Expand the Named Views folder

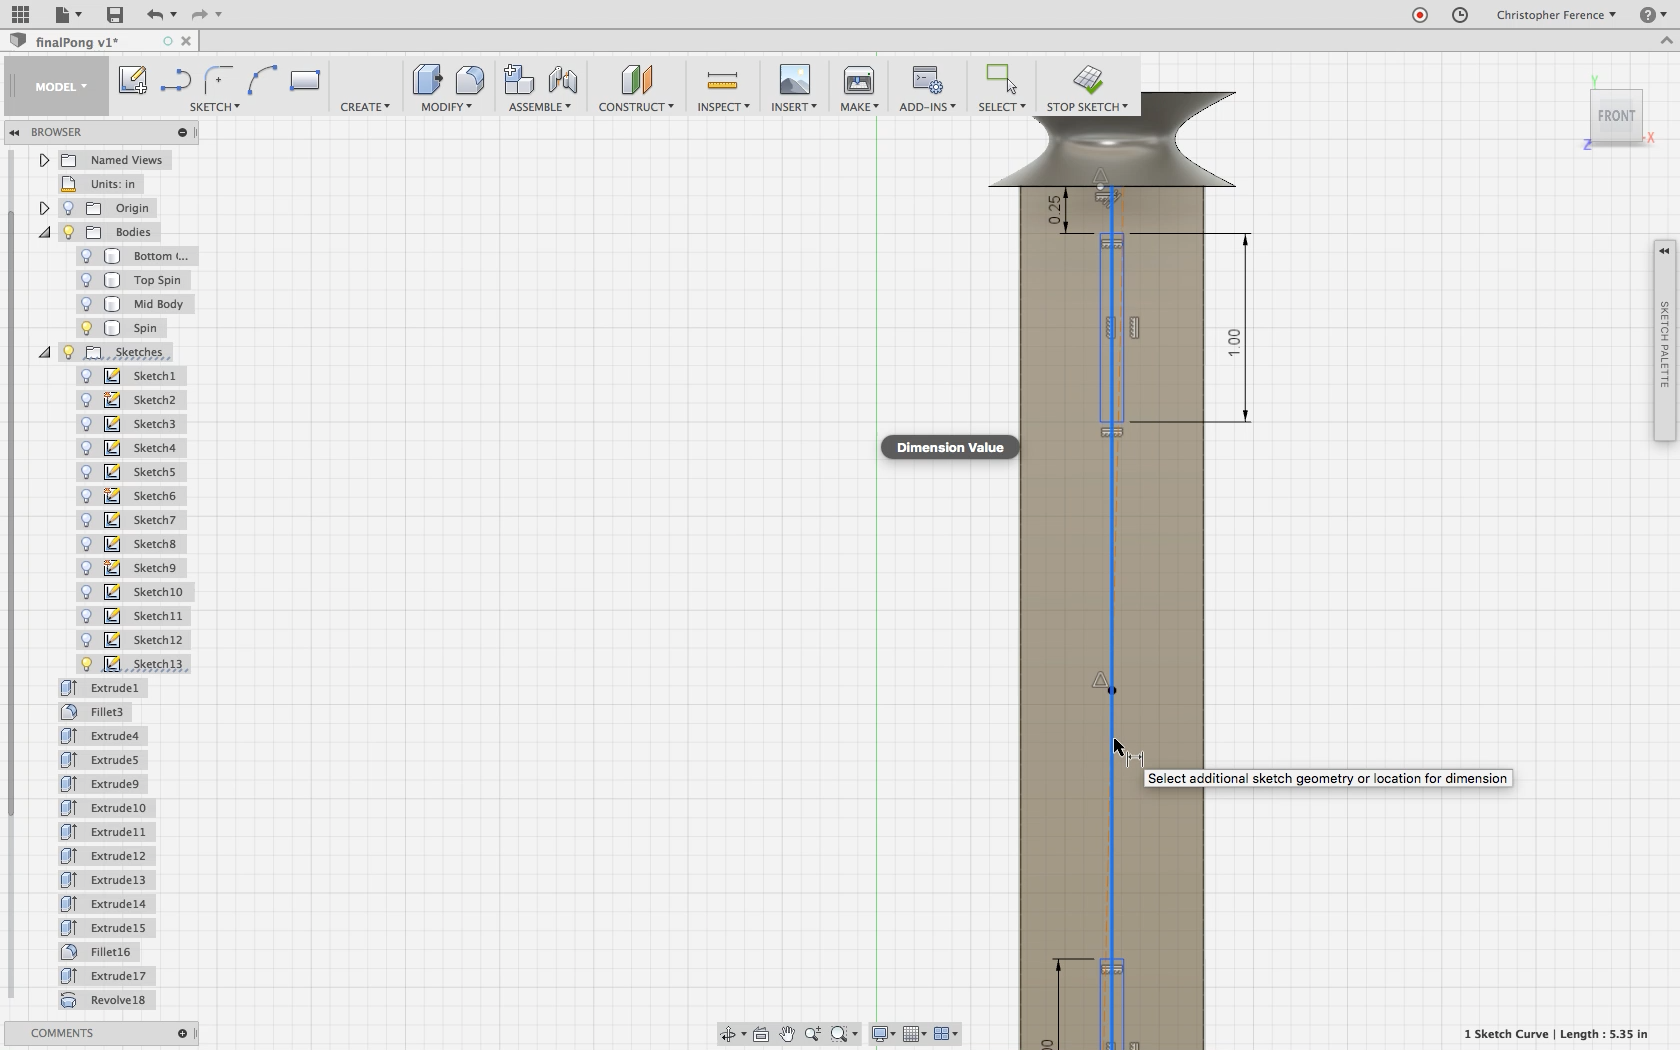[44, 160]
